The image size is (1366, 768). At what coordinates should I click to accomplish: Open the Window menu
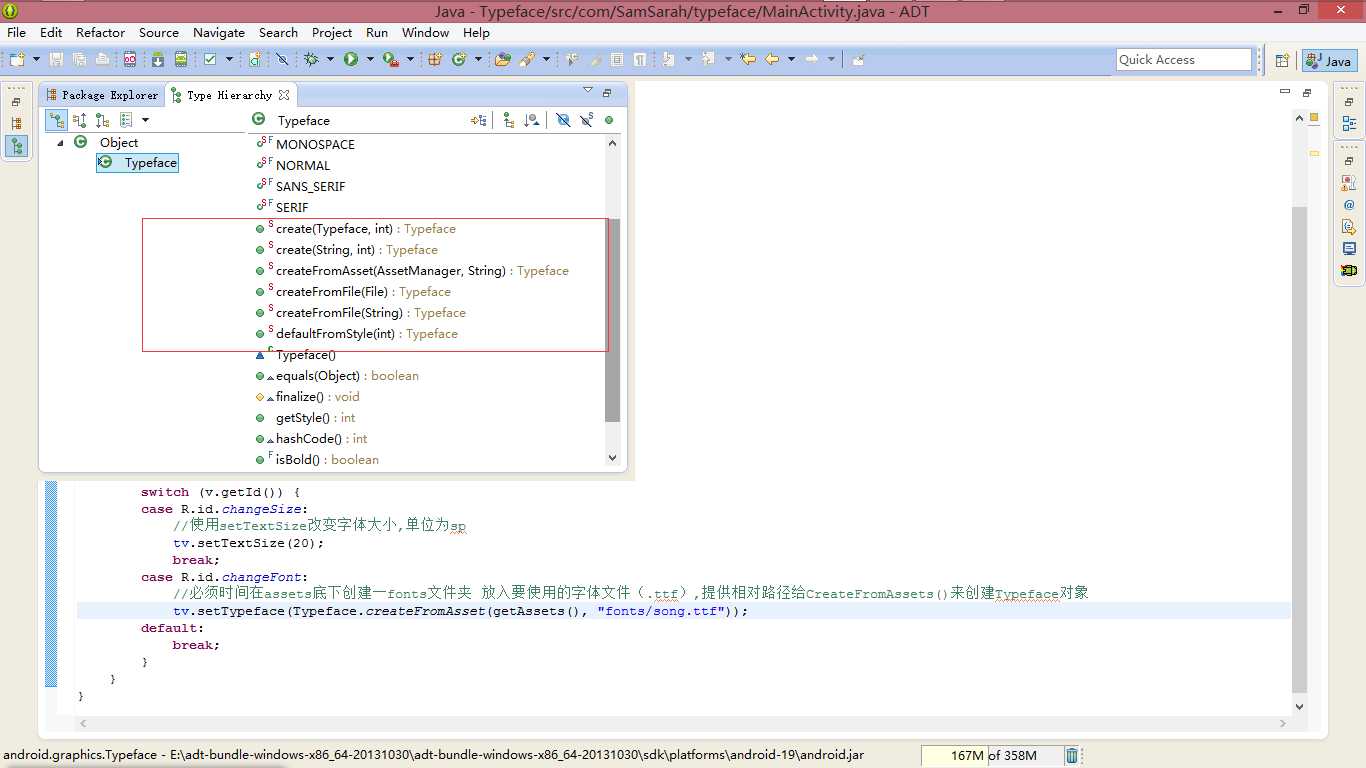(426, 33)
